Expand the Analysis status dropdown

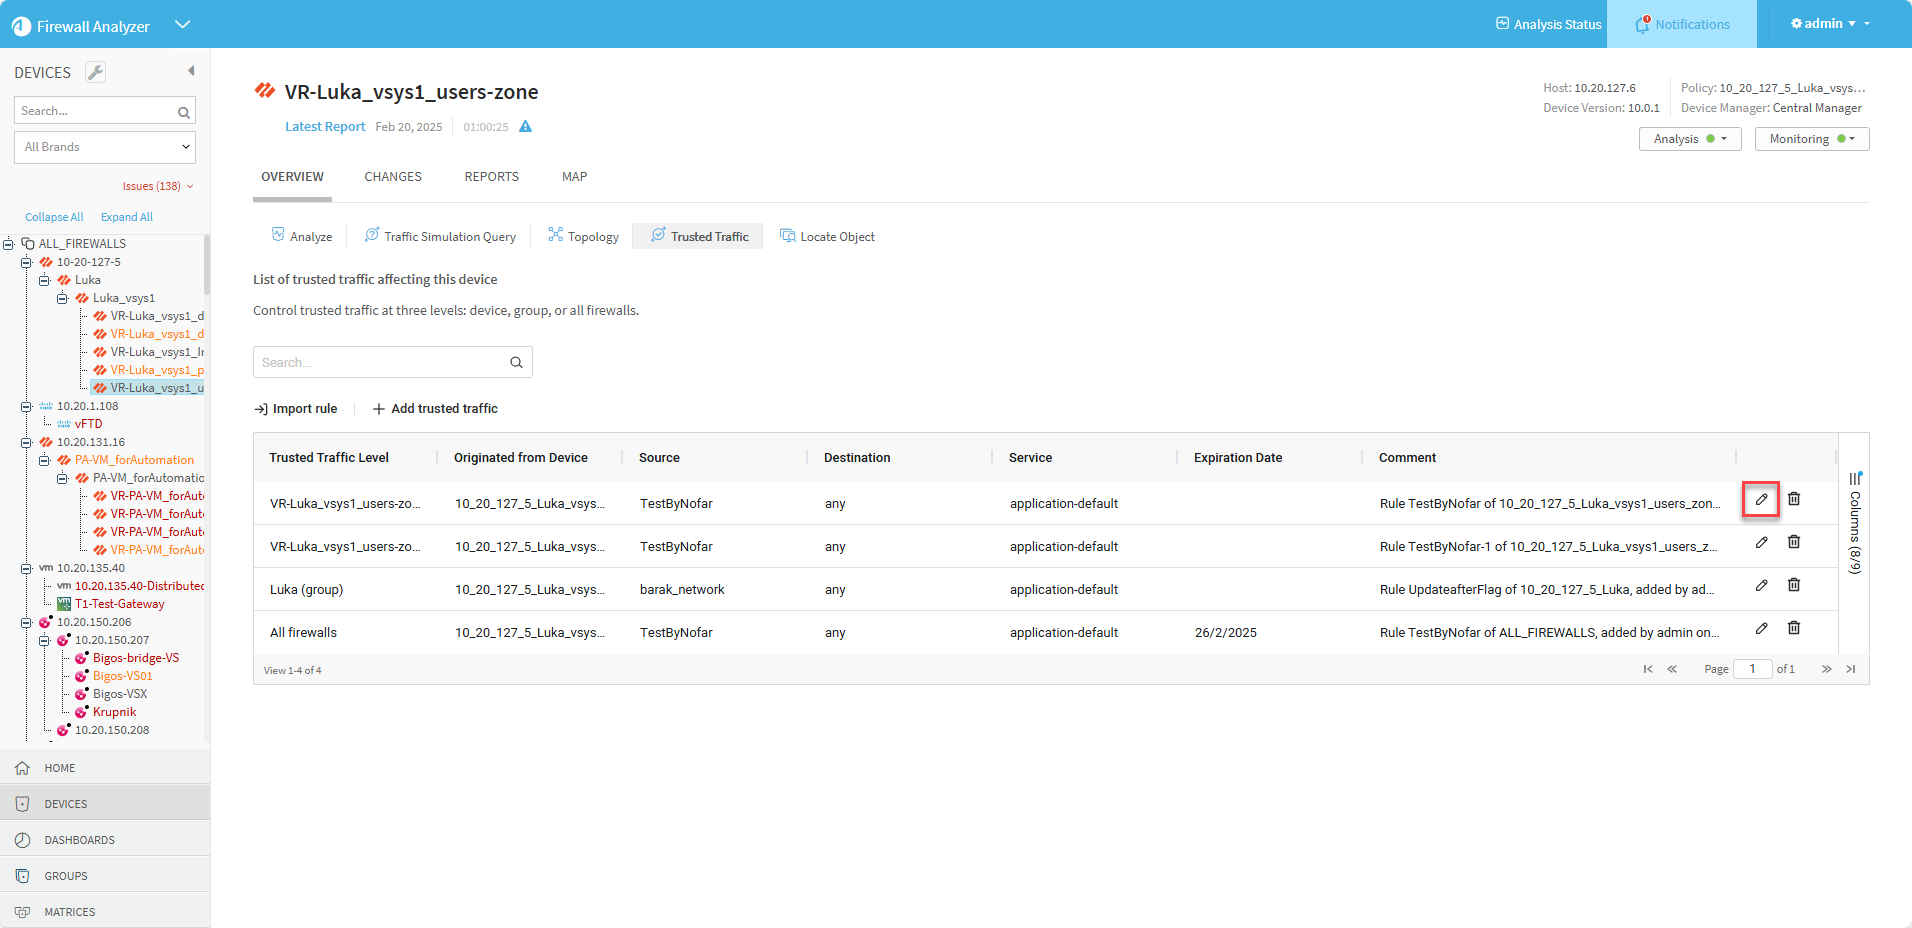[1690, 139]
